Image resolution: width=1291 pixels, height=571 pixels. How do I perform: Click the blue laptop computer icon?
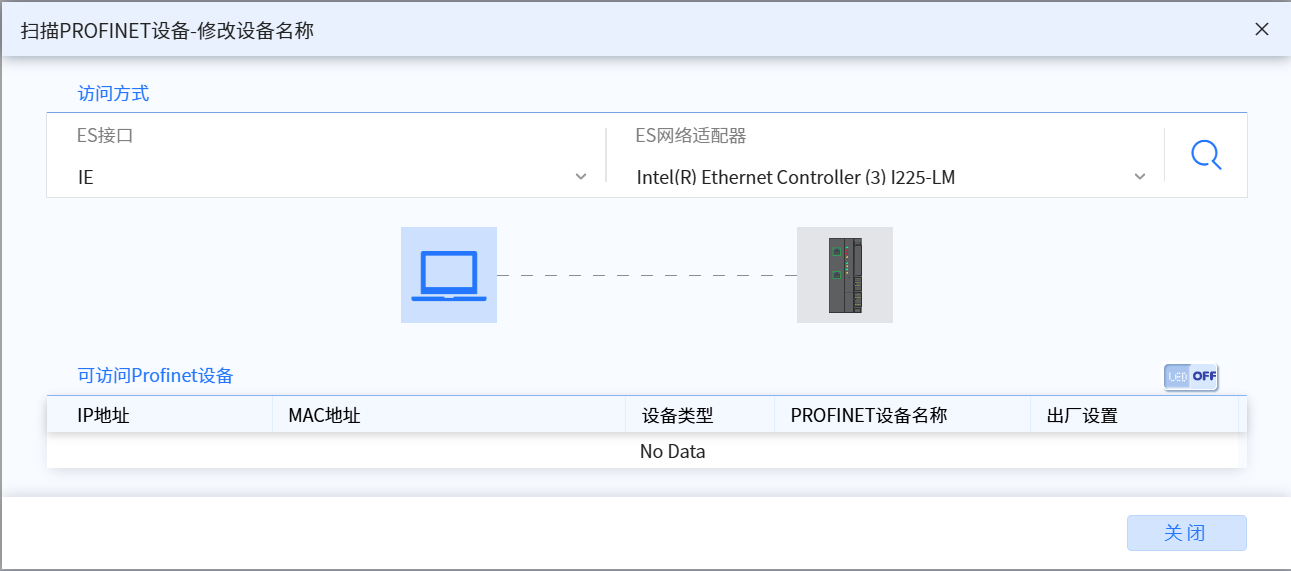pyautogui.click(x=449, y=275)
